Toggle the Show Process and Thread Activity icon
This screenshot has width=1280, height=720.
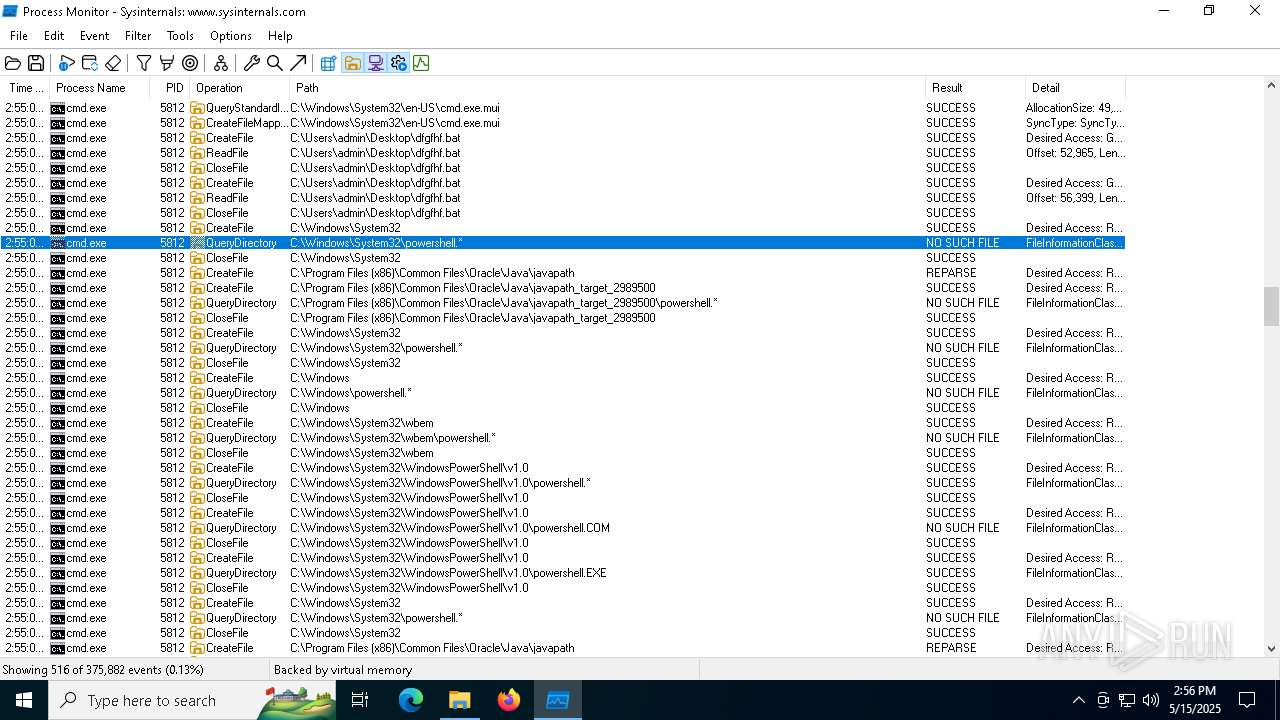[398, 63]
